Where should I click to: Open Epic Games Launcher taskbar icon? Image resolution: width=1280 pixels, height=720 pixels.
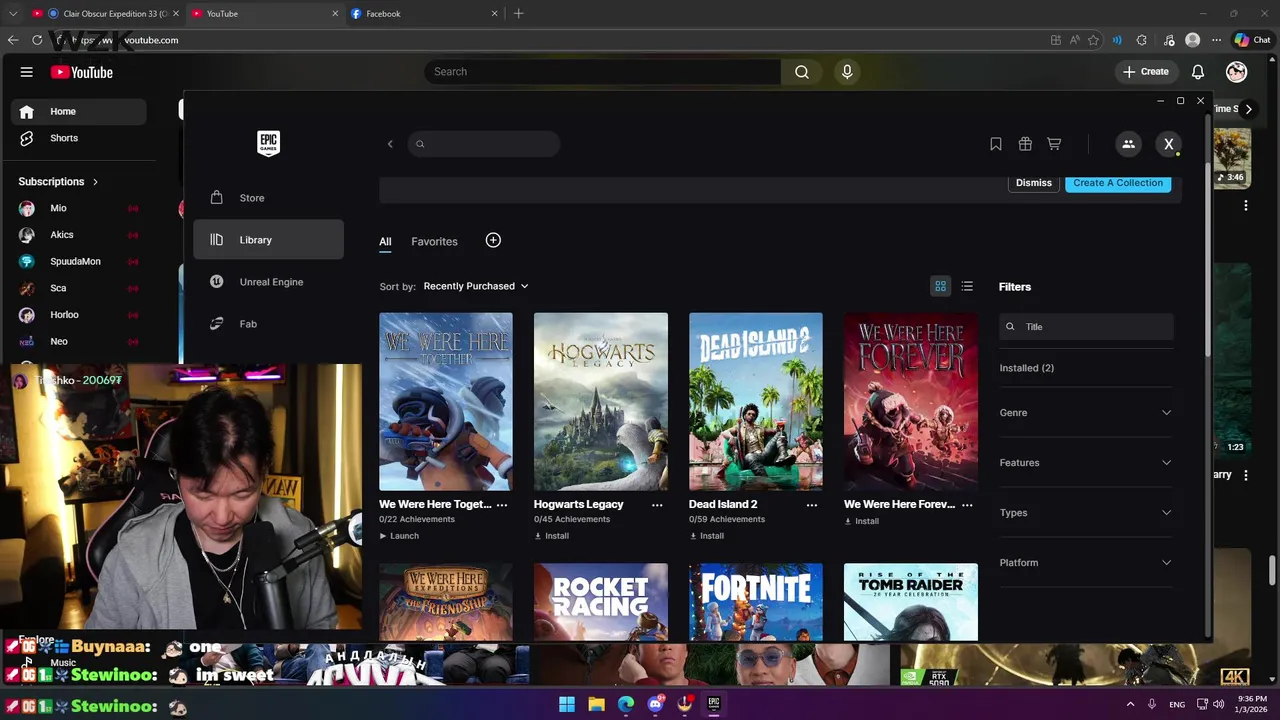click(x=713, y=704)
